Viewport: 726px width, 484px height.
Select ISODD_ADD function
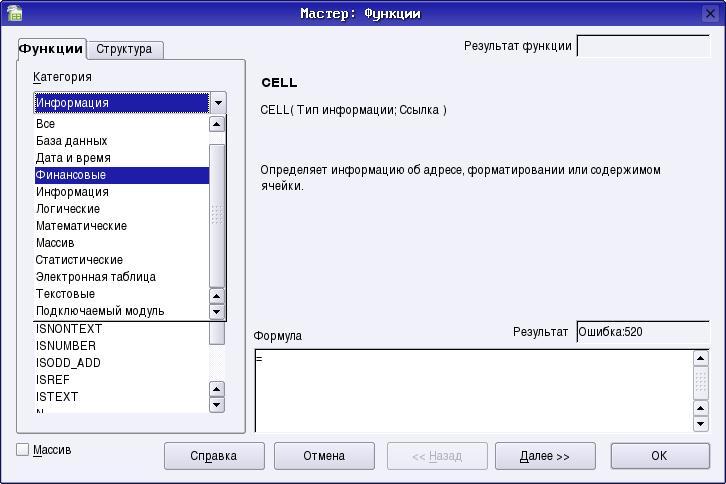122,363
